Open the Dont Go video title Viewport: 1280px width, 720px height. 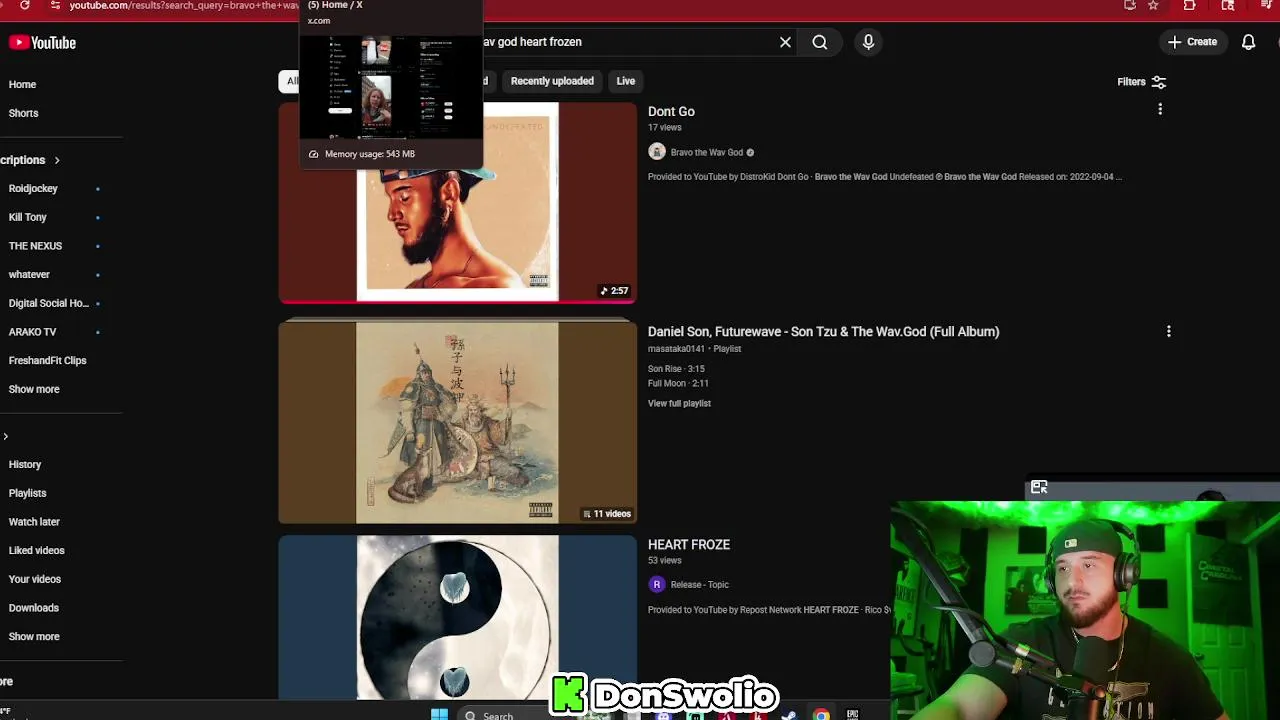click(671, 111)
